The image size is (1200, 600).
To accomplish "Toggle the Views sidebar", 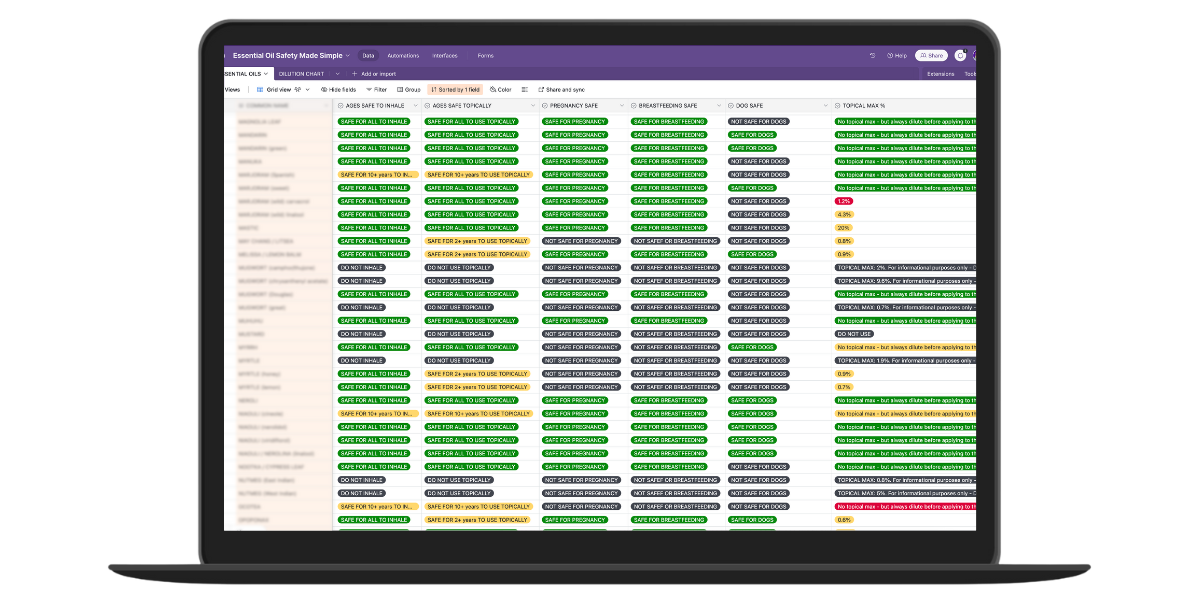I will [x=232, y=89].
